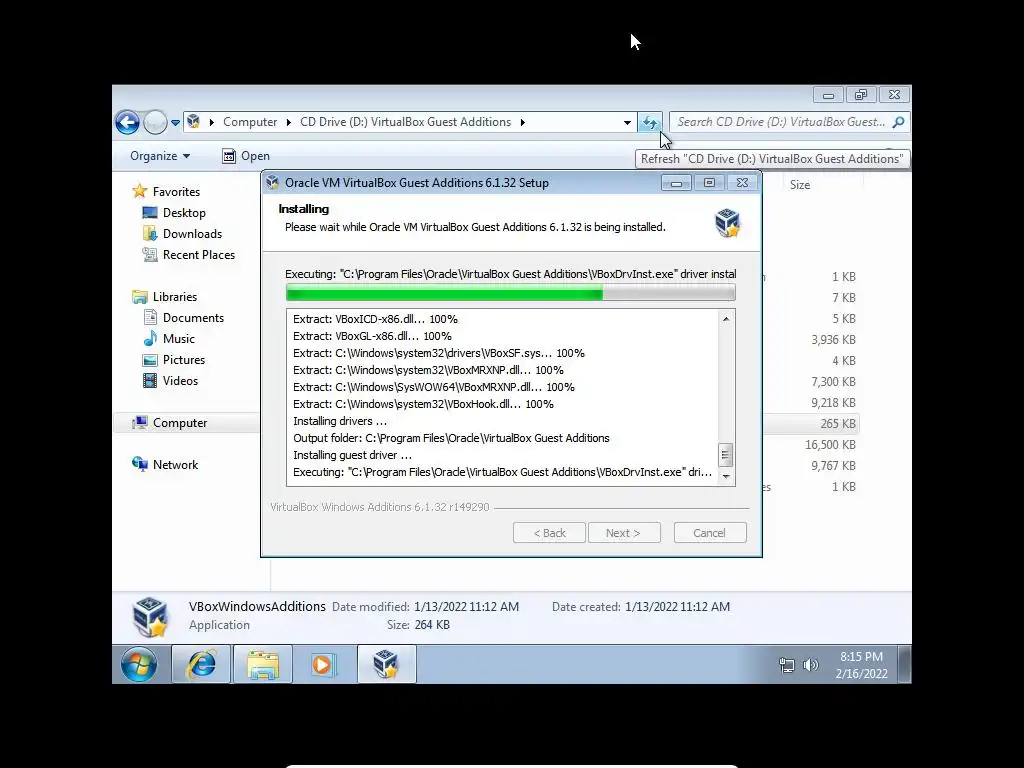
Task: Click the setup dialog title bar icon
Action: [x=272, y=183]
